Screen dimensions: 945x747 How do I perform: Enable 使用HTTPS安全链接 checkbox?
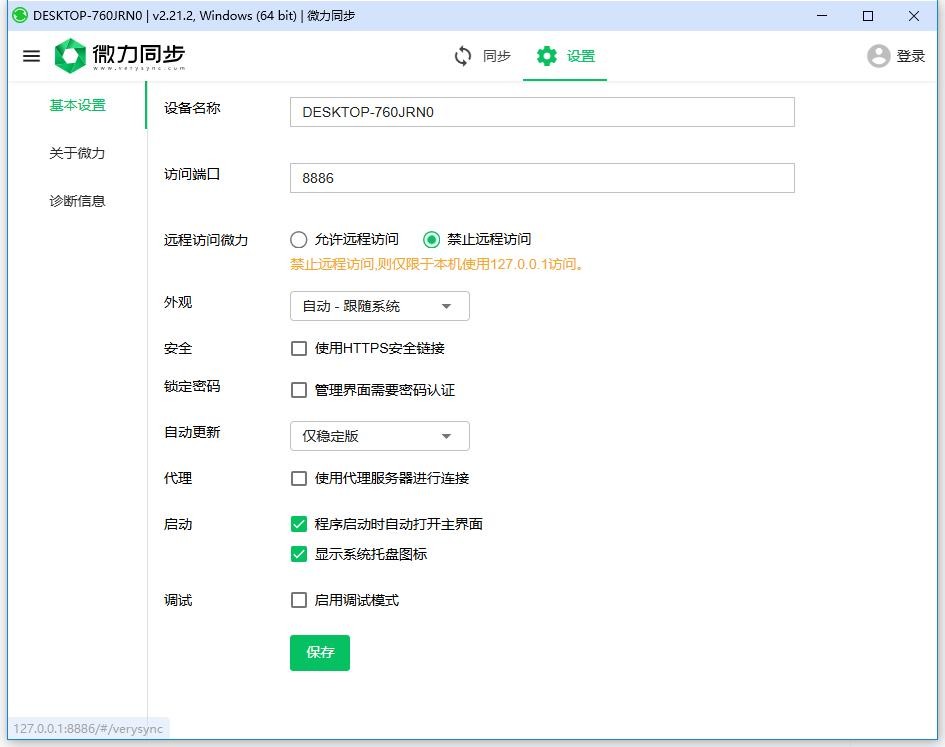tap(298, 348)
